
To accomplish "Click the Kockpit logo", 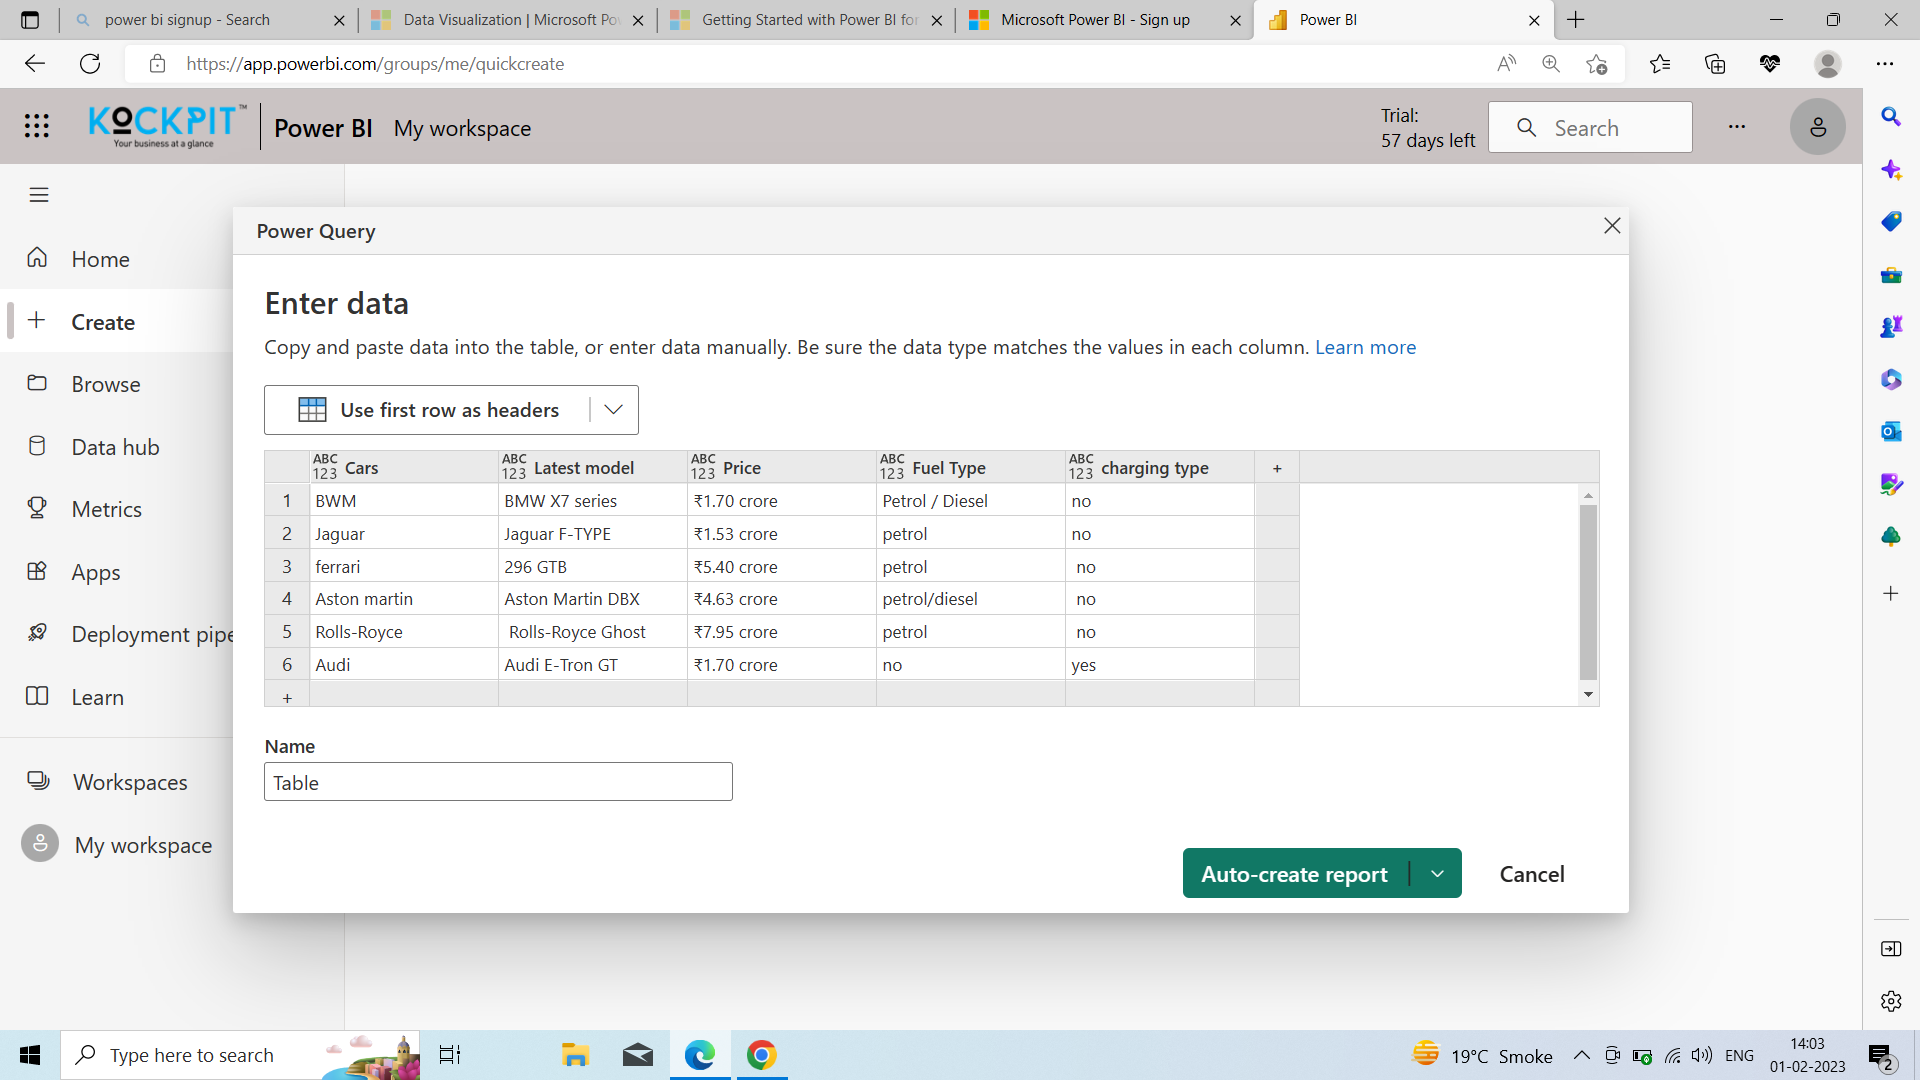I will [166, 126].
